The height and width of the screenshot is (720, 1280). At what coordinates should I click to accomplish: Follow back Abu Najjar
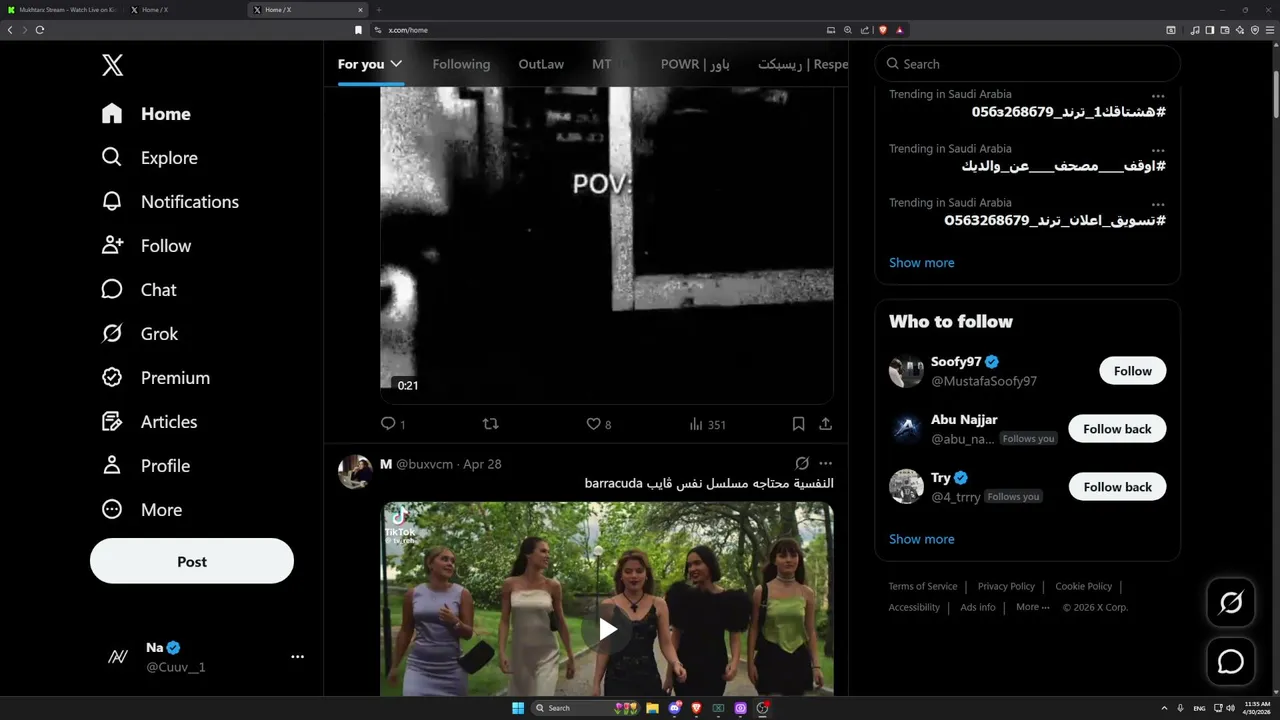point(1117,429)
